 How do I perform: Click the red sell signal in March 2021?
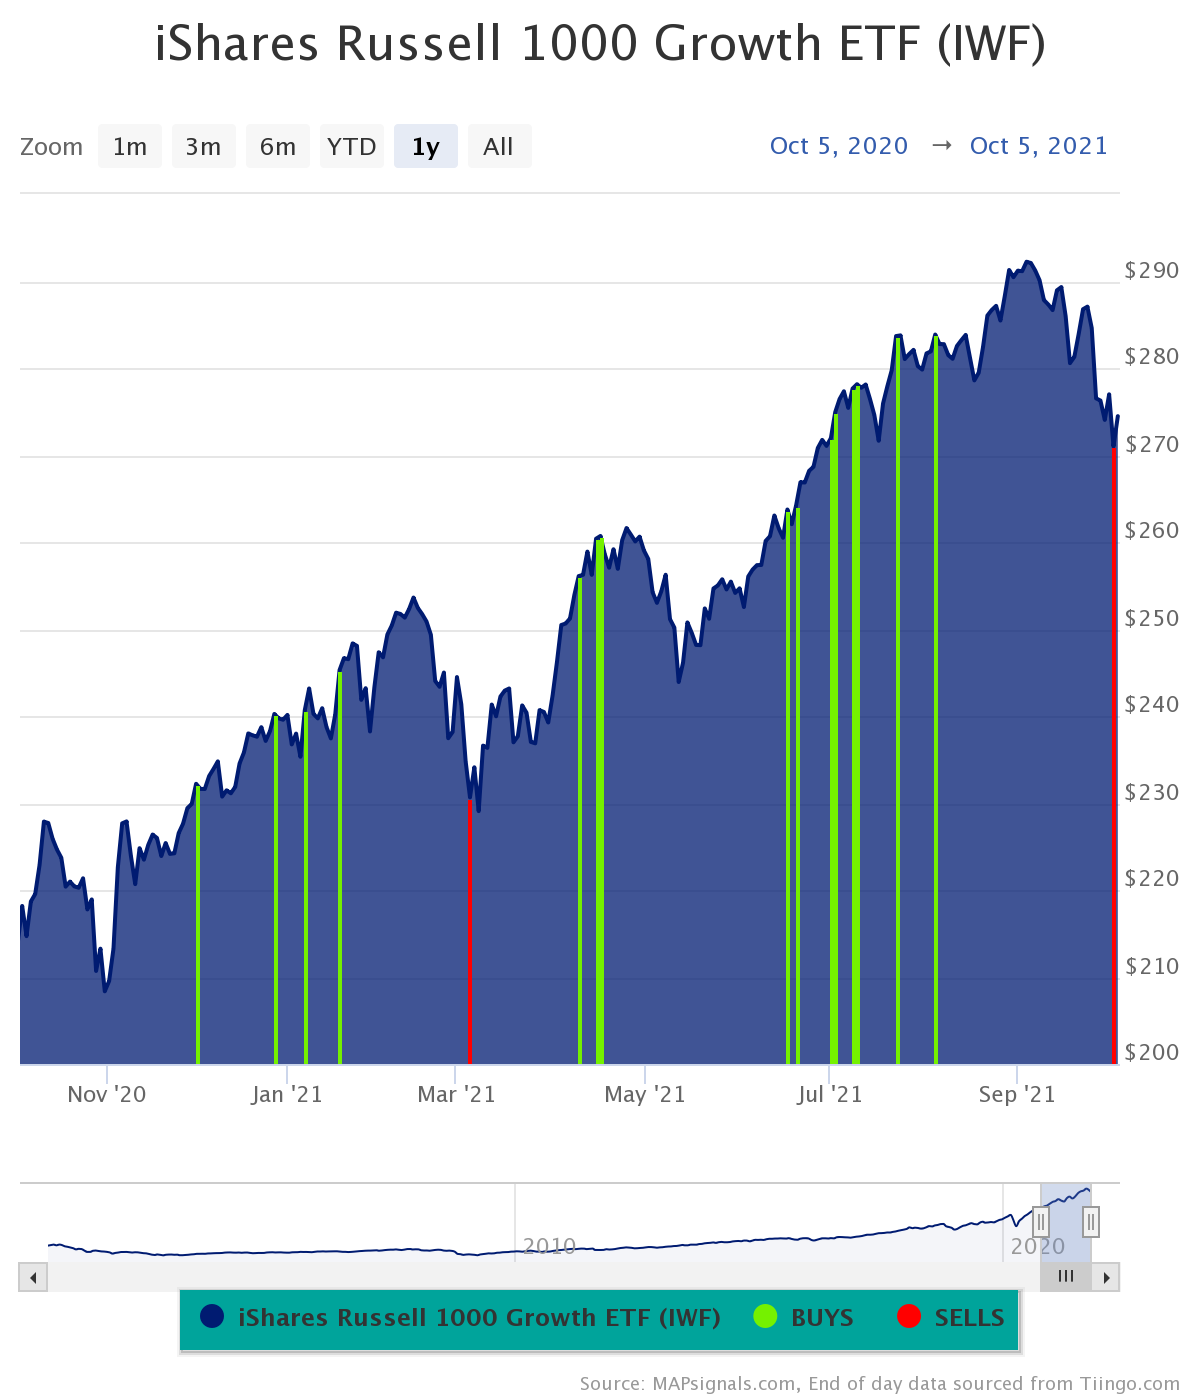[x=469, y=930]
